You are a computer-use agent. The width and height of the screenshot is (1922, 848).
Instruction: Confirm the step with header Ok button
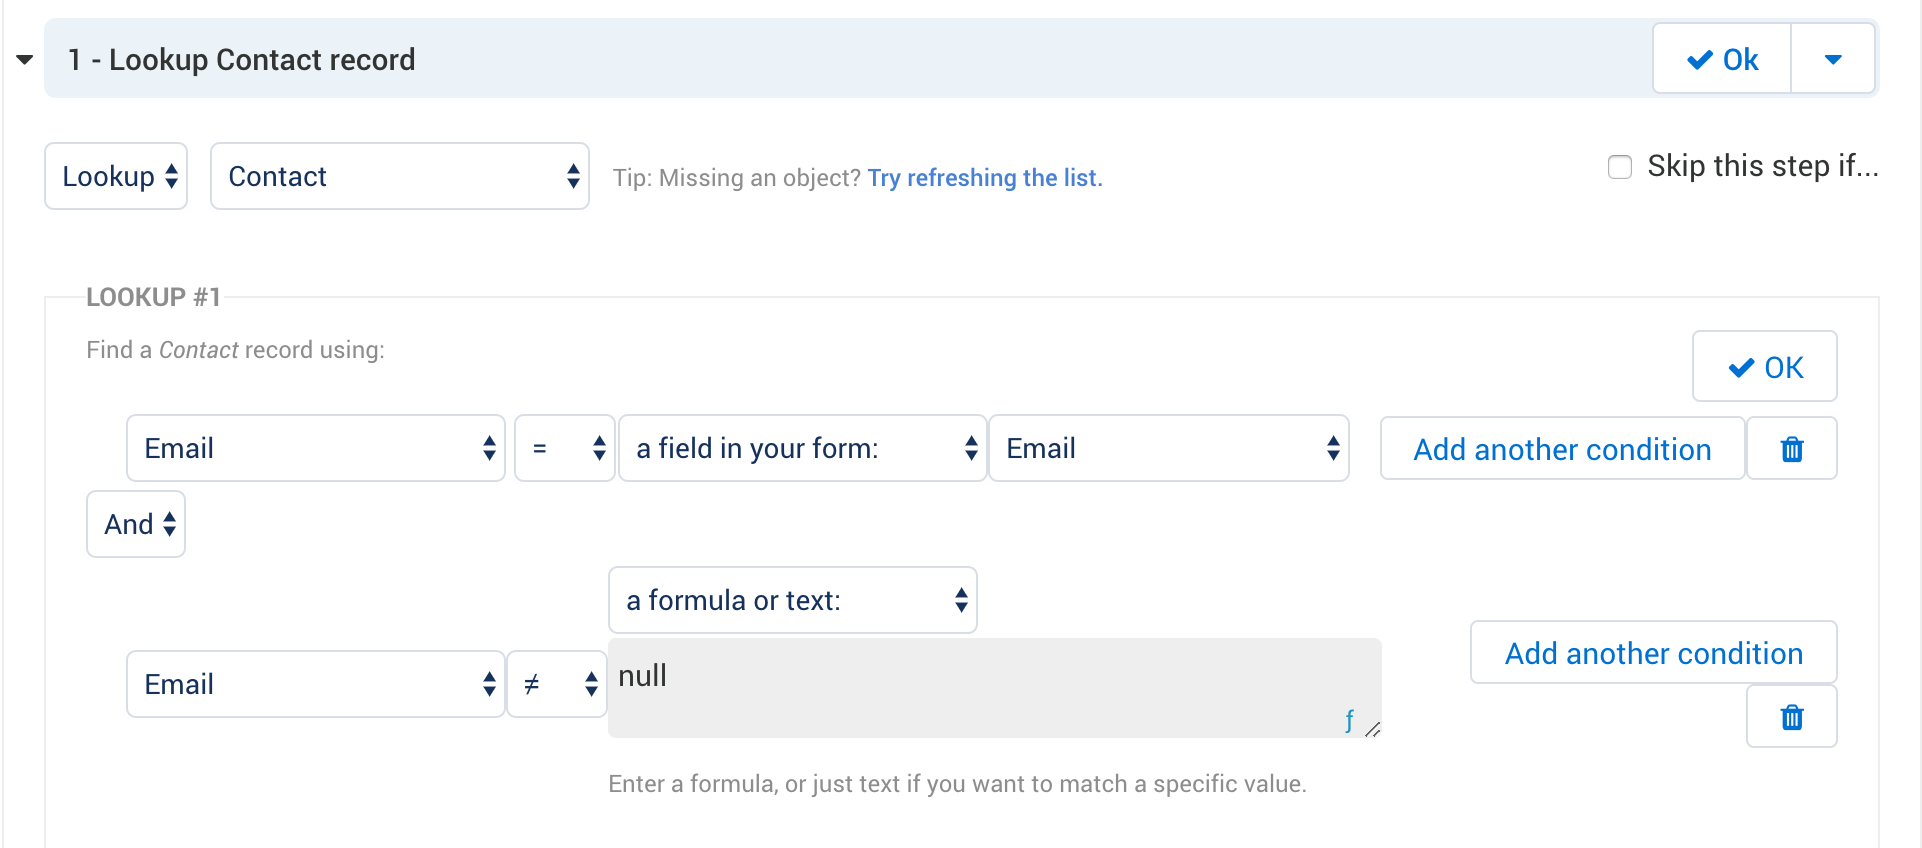point(1721,60)
